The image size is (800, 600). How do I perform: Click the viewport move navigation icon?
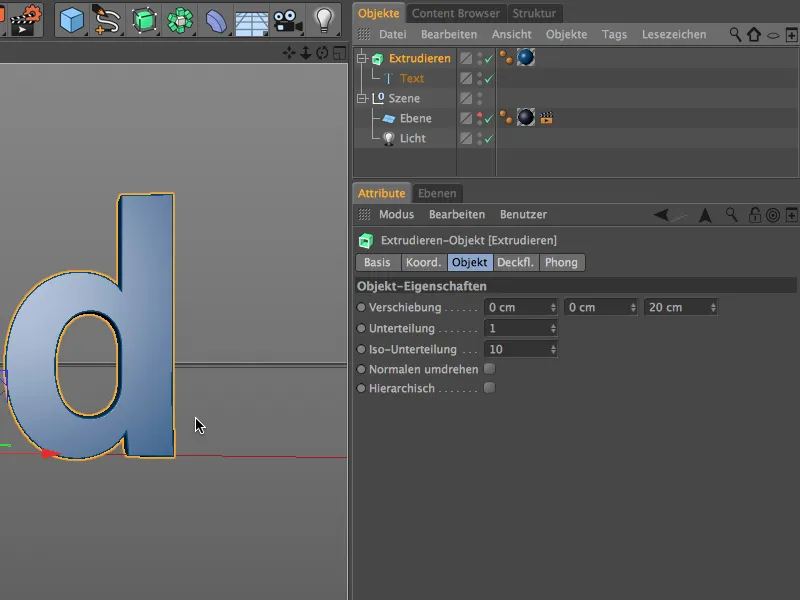point(289,53)
